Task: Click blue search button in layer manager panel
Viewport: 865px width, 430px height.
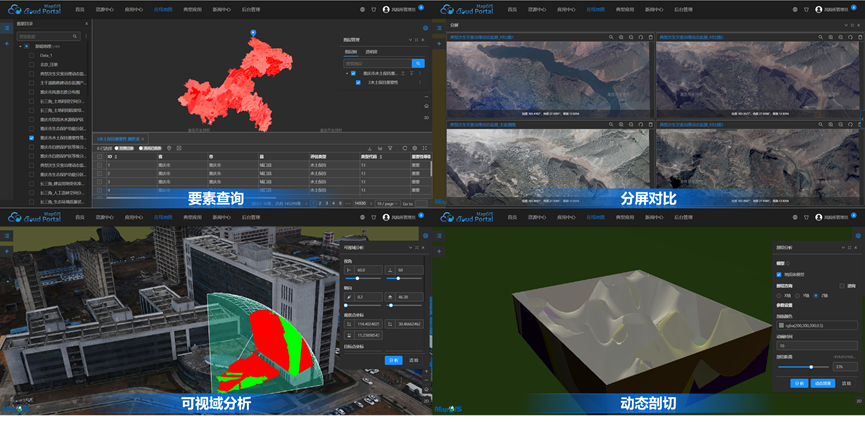Action: tap(418, 63)
